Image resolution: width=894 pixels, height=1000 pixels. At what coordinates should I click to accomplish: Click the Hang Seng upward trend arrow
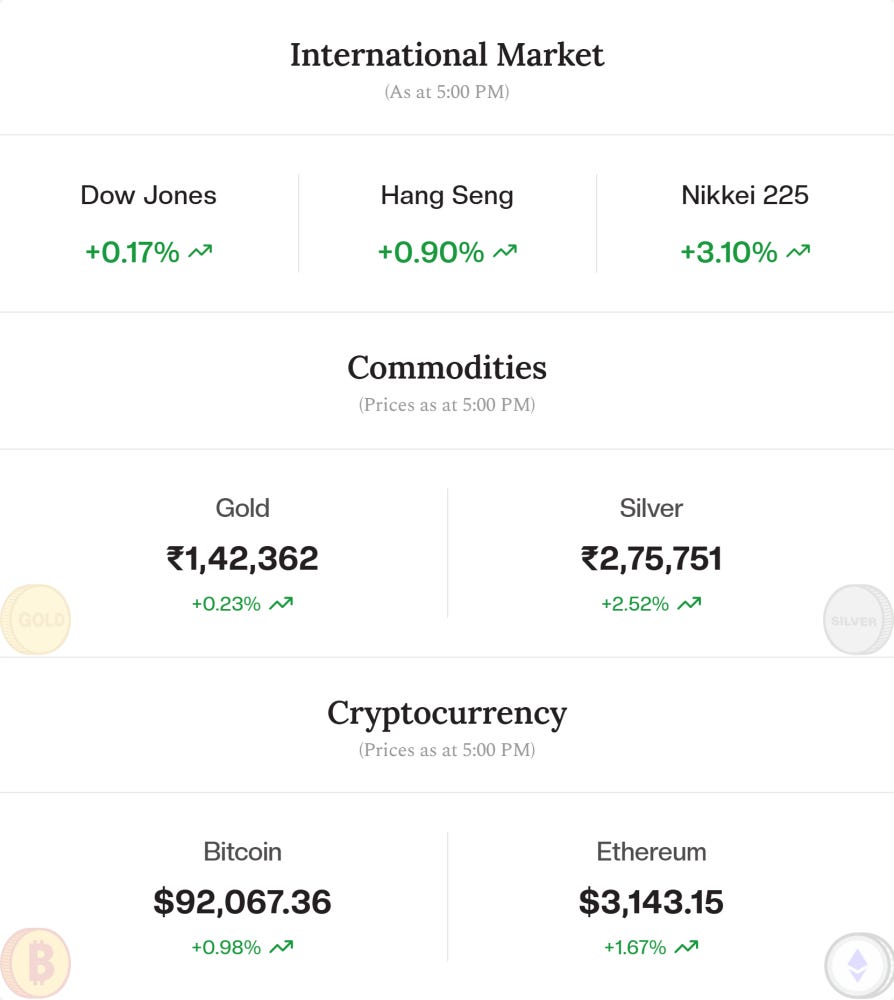505,252
